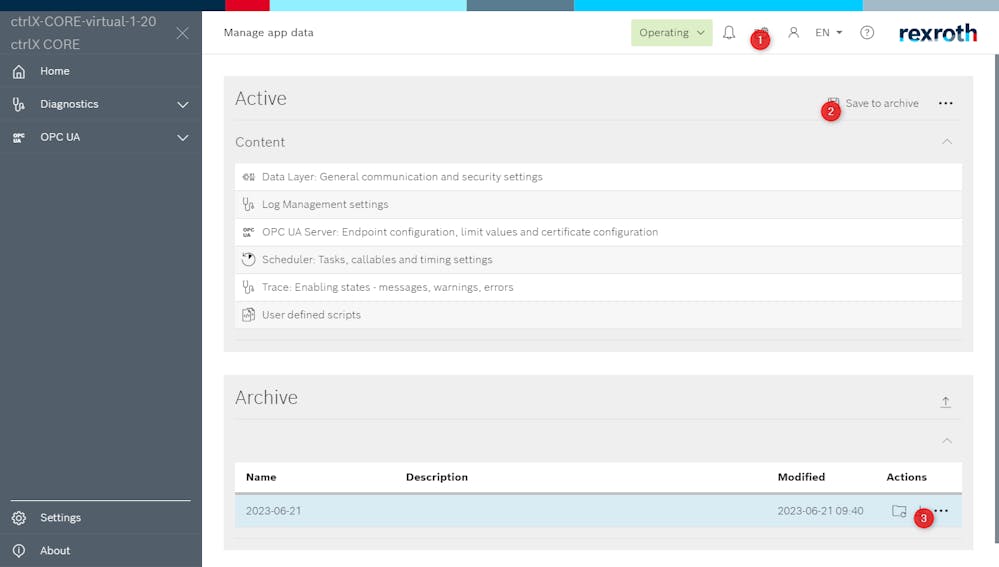Expand the OPC UA sidebar menu

[x=182, y=137]
